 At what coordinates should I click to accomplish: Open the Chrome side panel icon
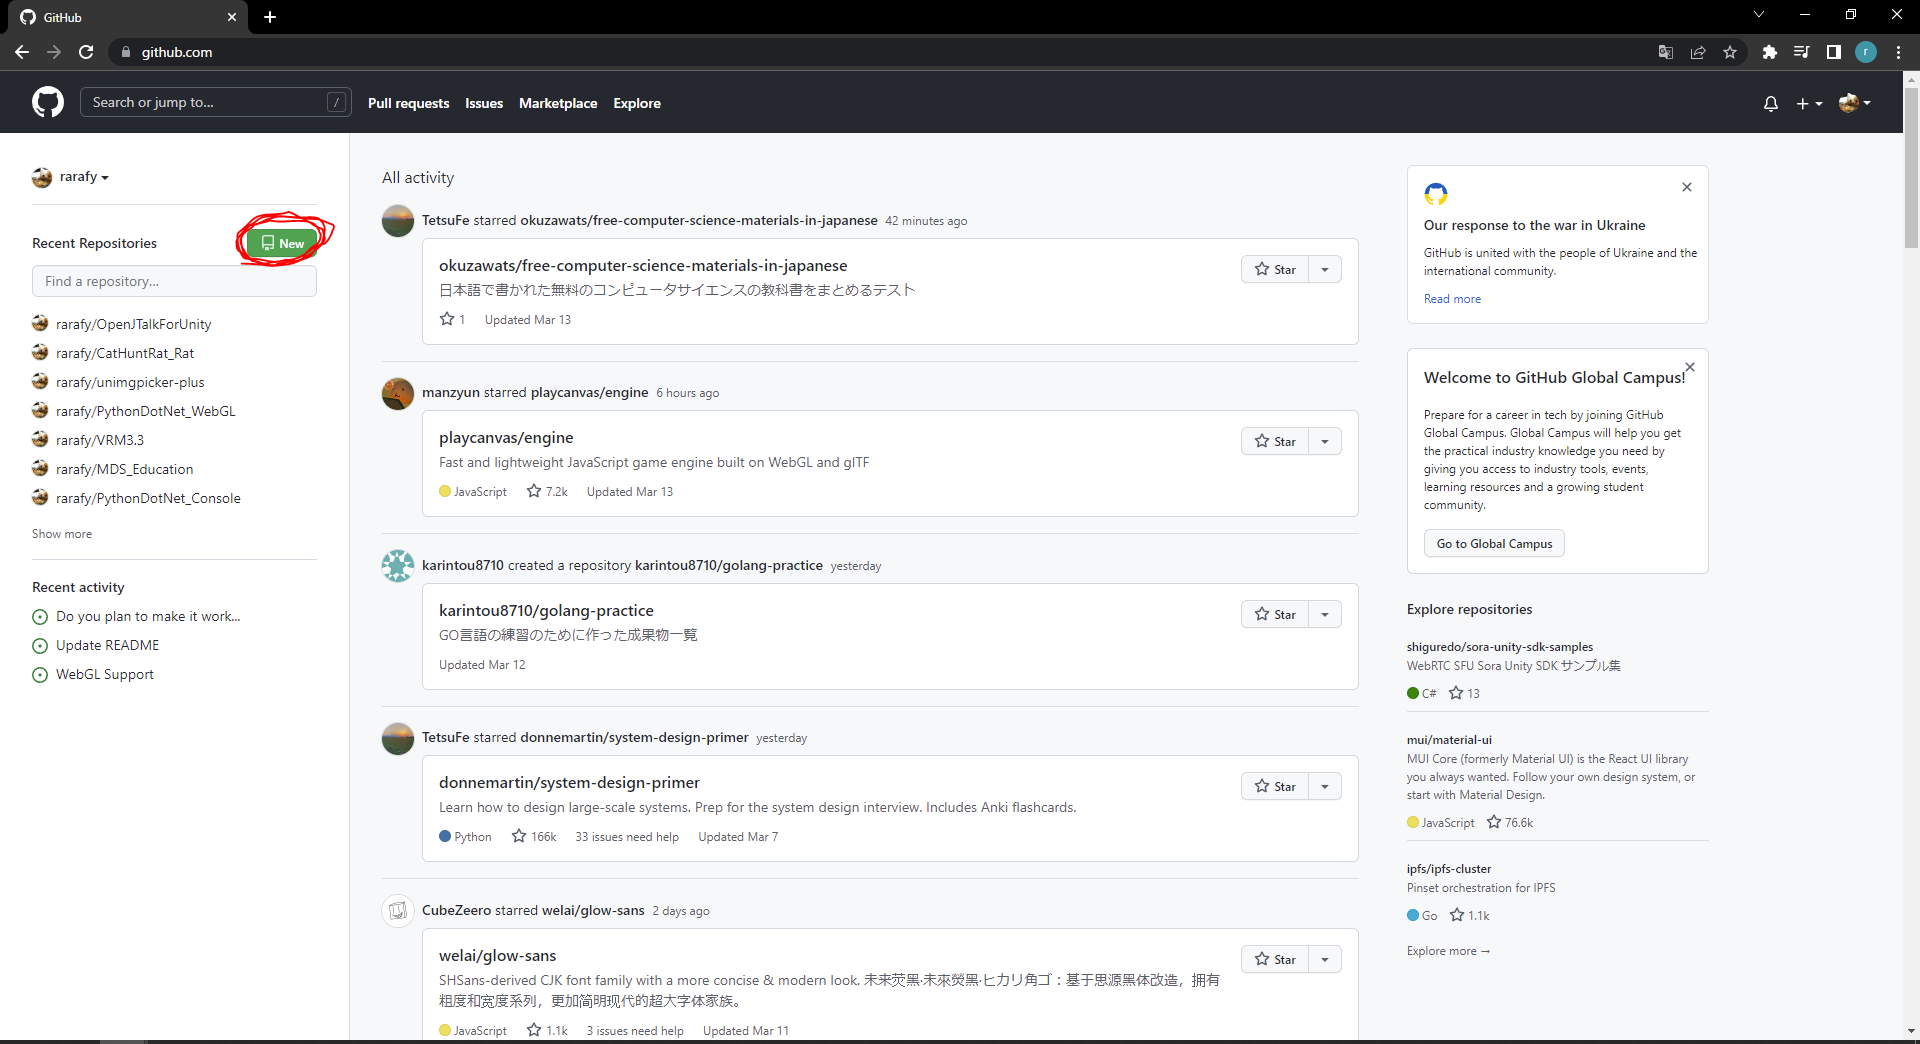pyautogui.click(x=1833, y=52)
